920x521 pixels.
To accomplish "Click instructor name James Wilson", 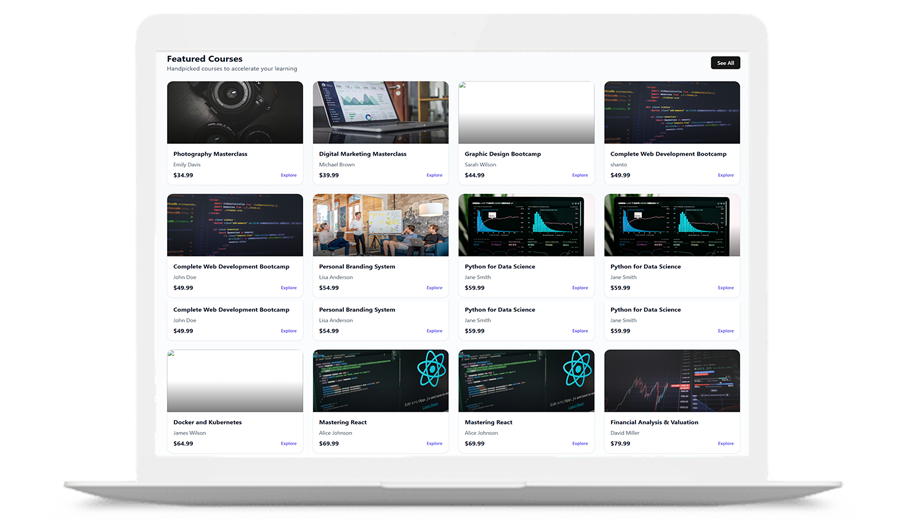I will click(190, 432).
